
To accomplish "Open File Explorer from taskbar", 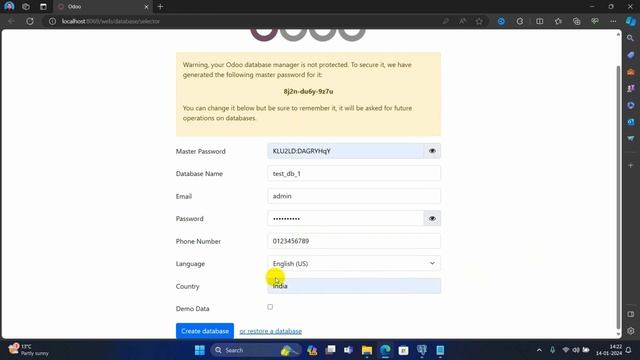I will tap(367, 350).
